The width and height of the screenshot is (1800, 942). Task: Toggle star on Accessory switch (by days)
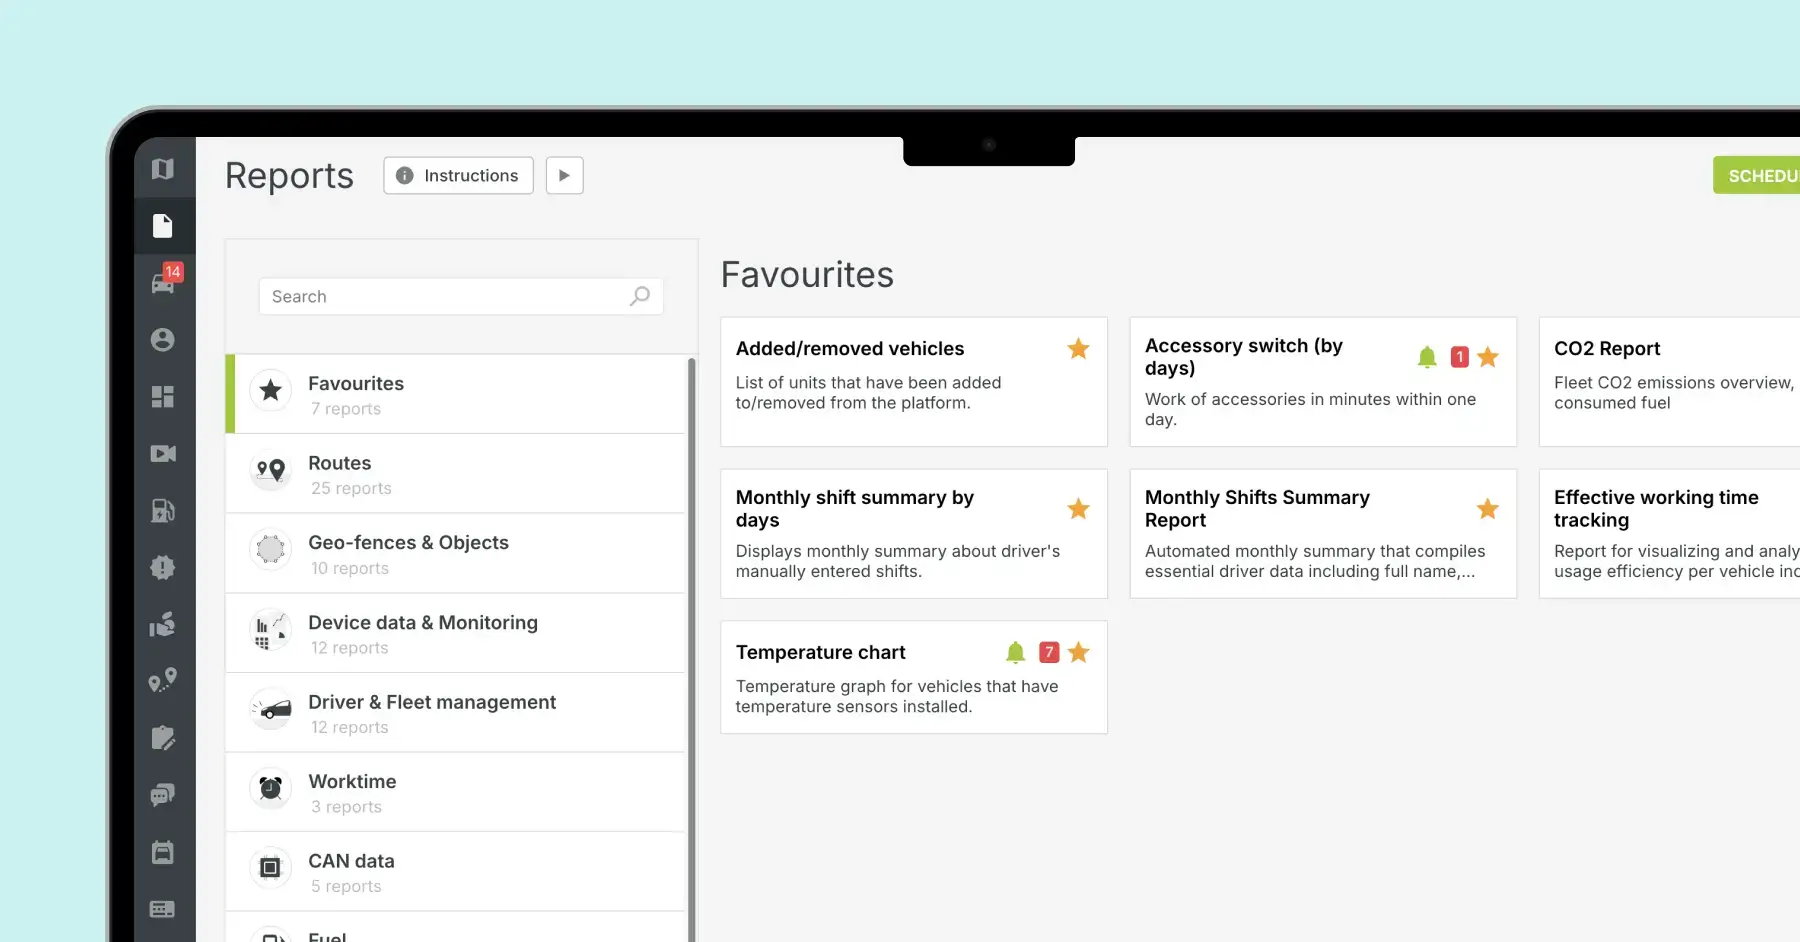(x=1488, y=357)
